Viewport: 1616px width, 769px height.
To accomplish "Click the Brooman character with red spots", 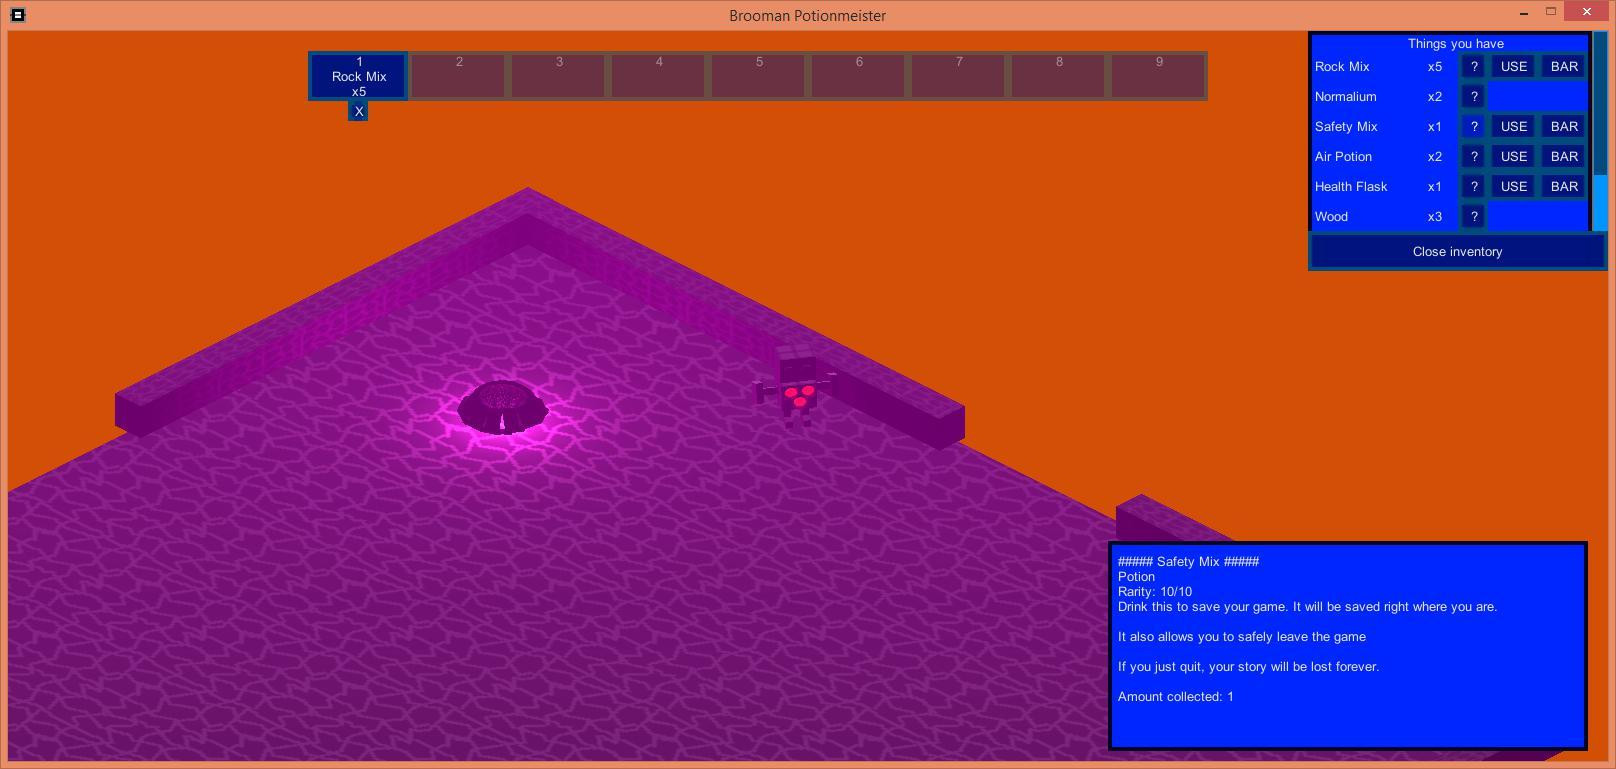I will (796, 387).
